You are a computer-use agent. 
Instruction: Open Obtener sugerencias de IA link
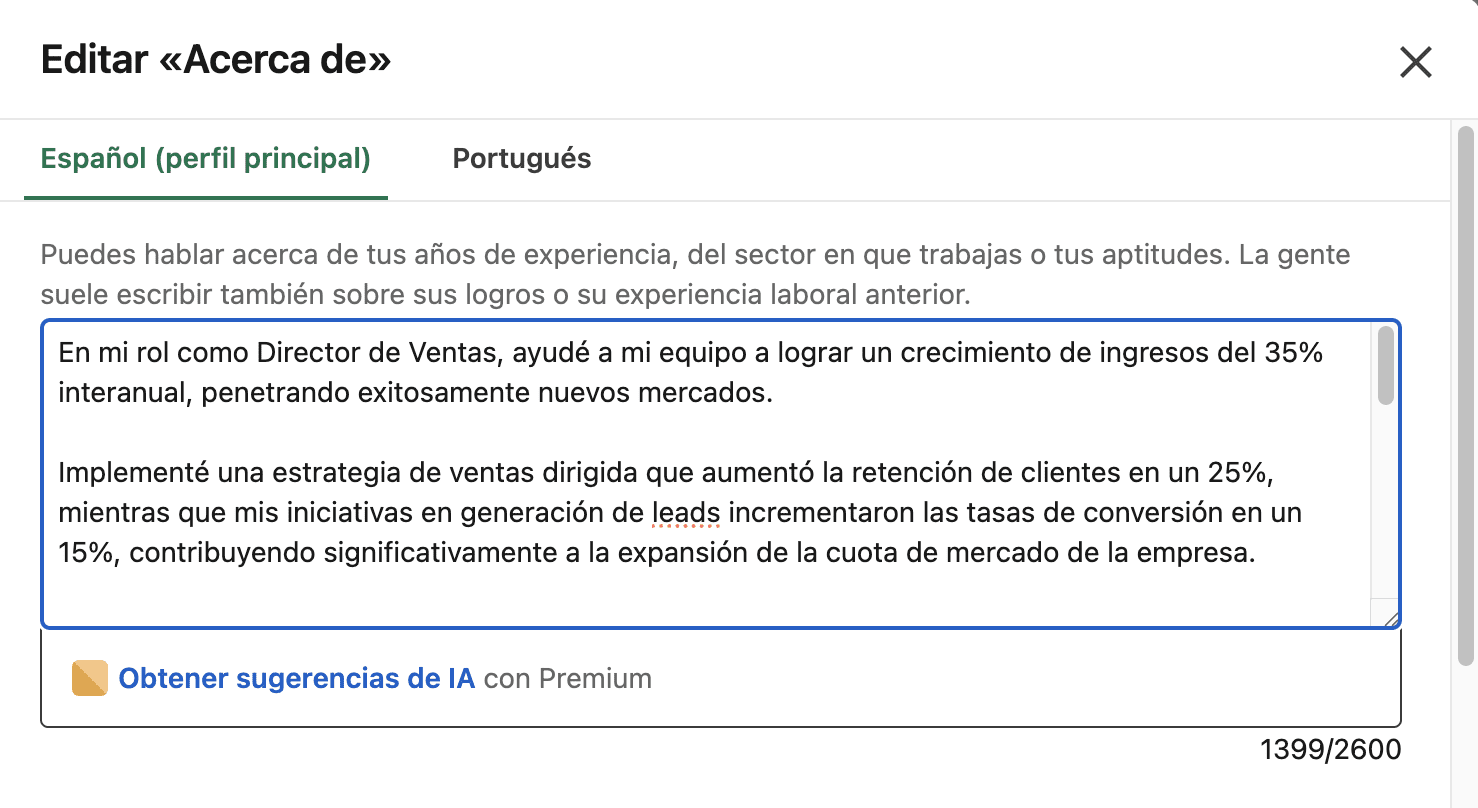[296, 679]
